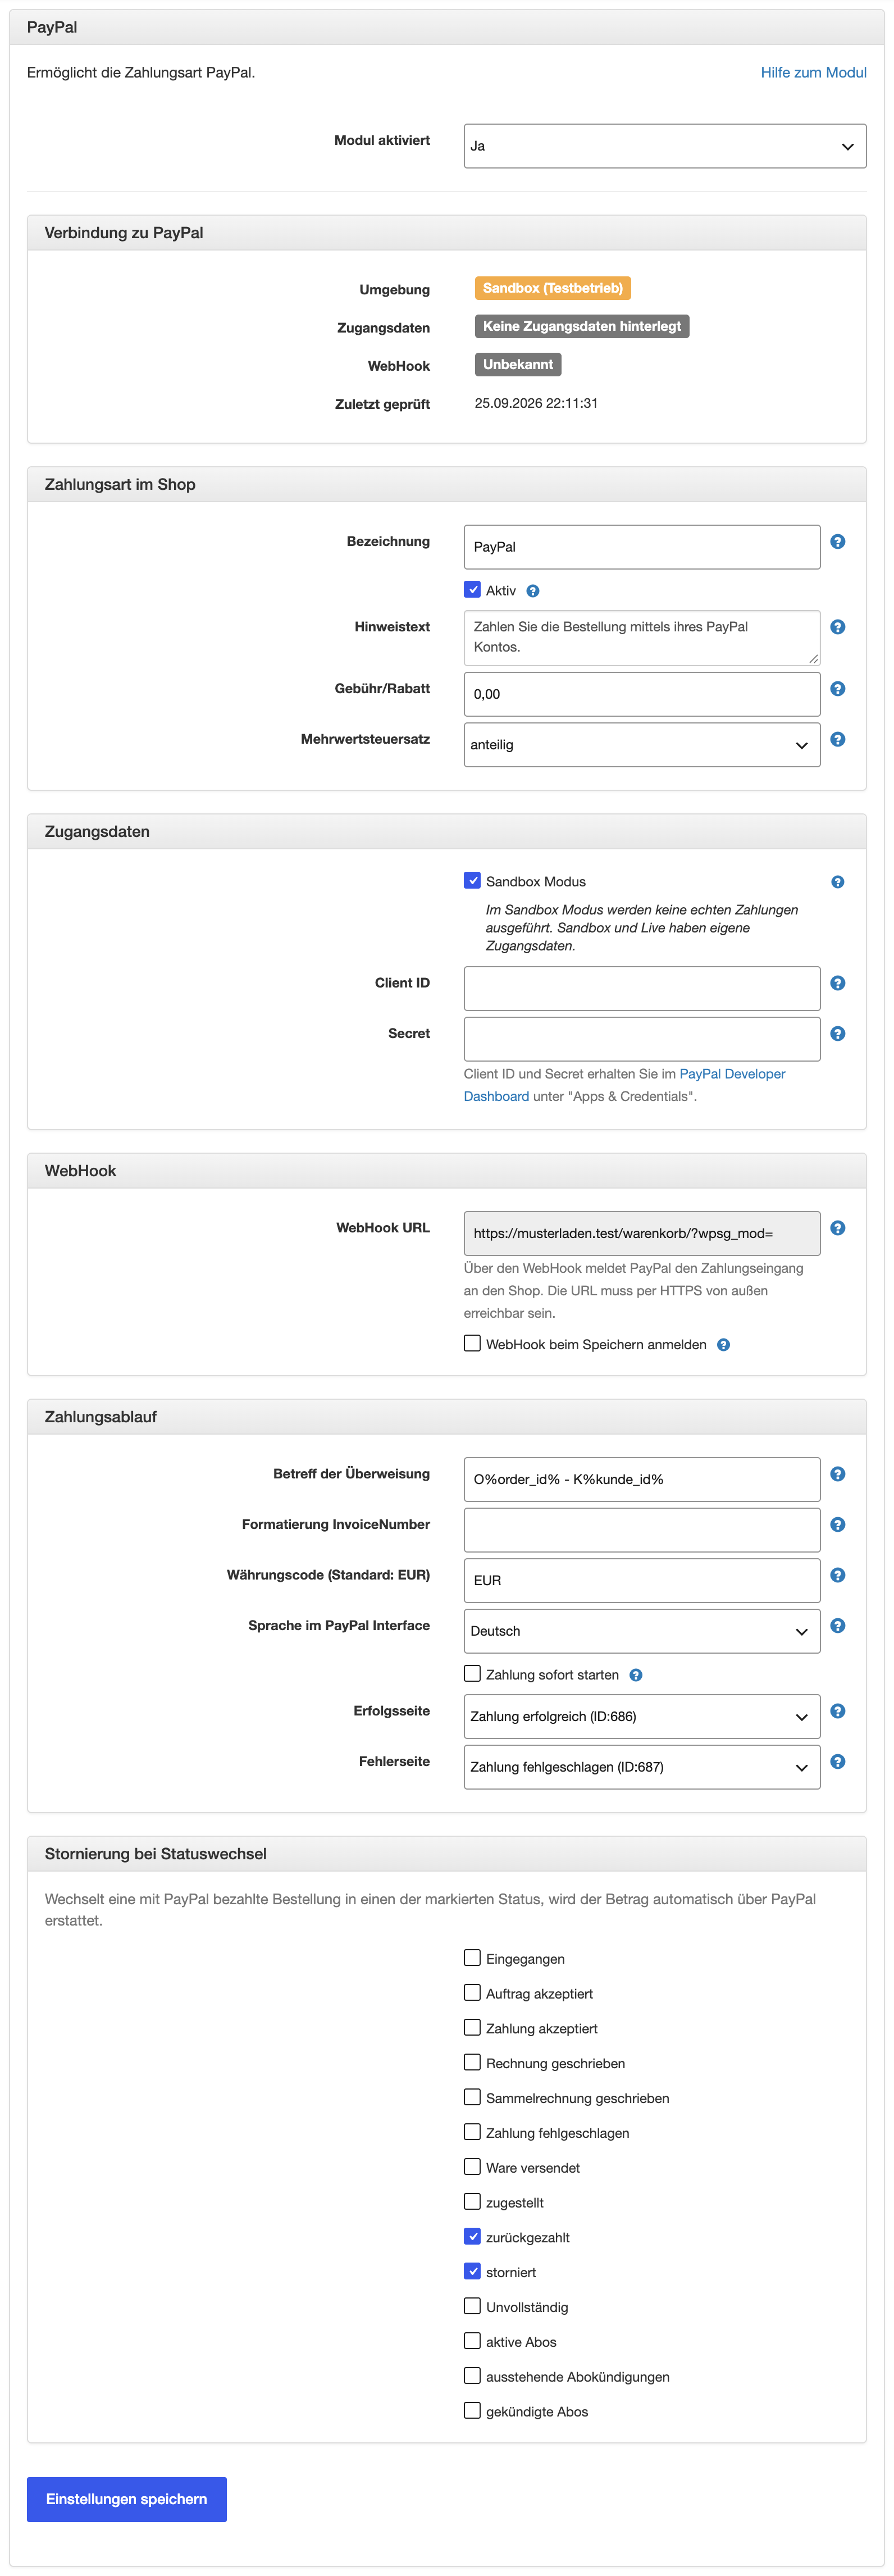Open the Modul aktiviert dropdown
Viewport: 894px width, 2576px height.
click(x=665, y=146)
